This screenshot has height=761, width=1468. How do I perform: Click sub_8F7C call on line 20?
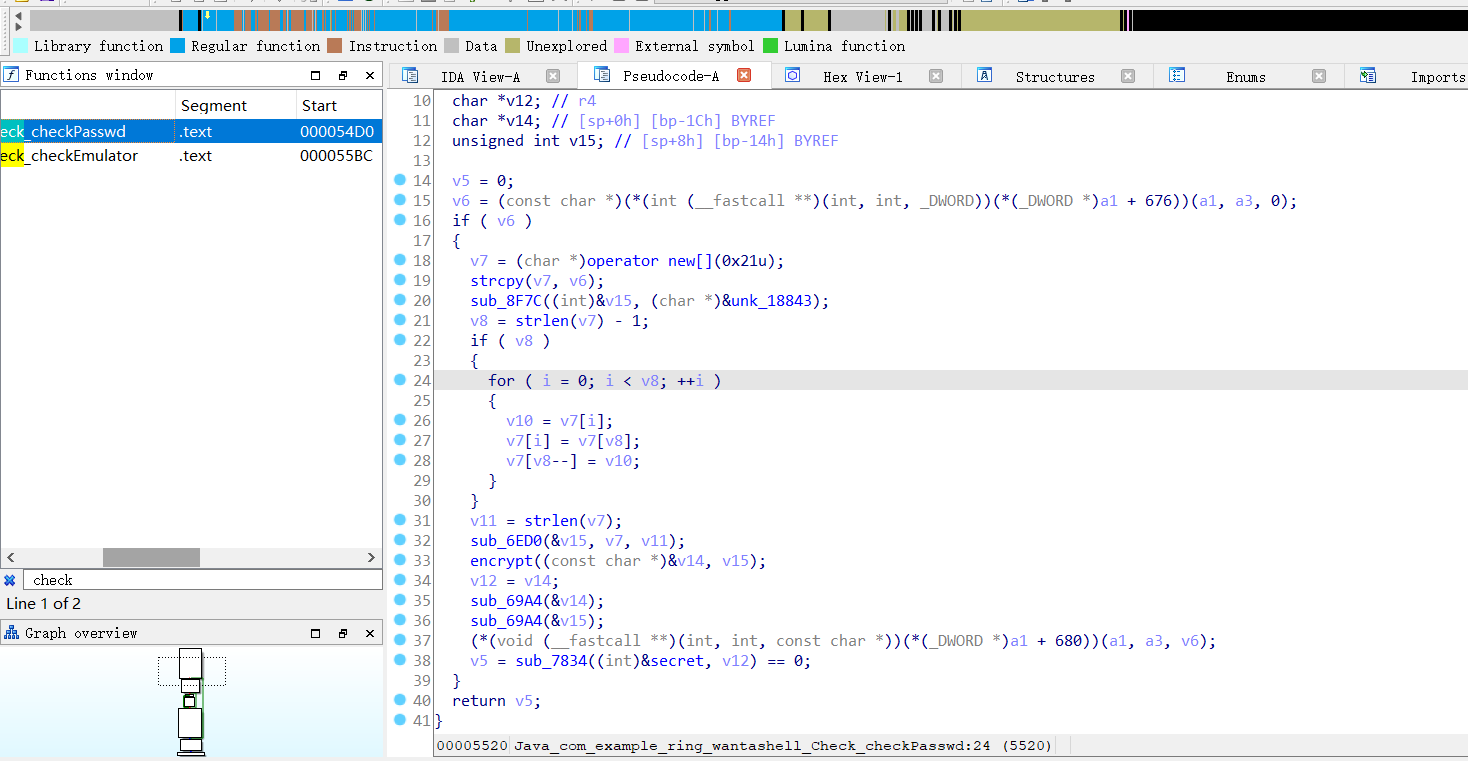506,301
